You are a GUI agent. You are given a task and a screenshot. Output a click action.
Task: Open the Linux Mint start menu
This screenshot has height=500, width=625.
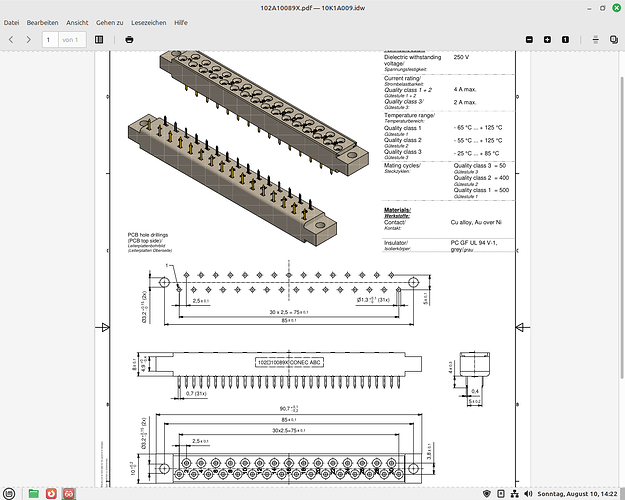pyautogui.click(x=9, y=494)
